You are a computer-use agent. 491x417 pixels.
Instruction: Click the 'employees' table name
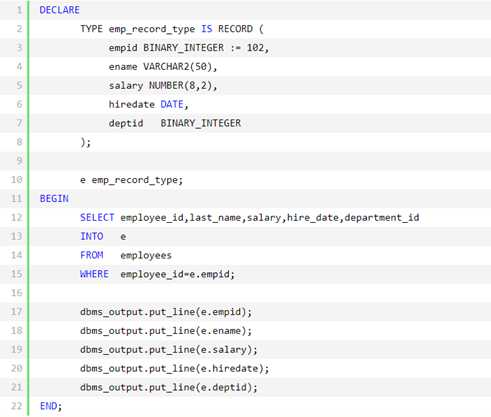click(x=146, y=256)
